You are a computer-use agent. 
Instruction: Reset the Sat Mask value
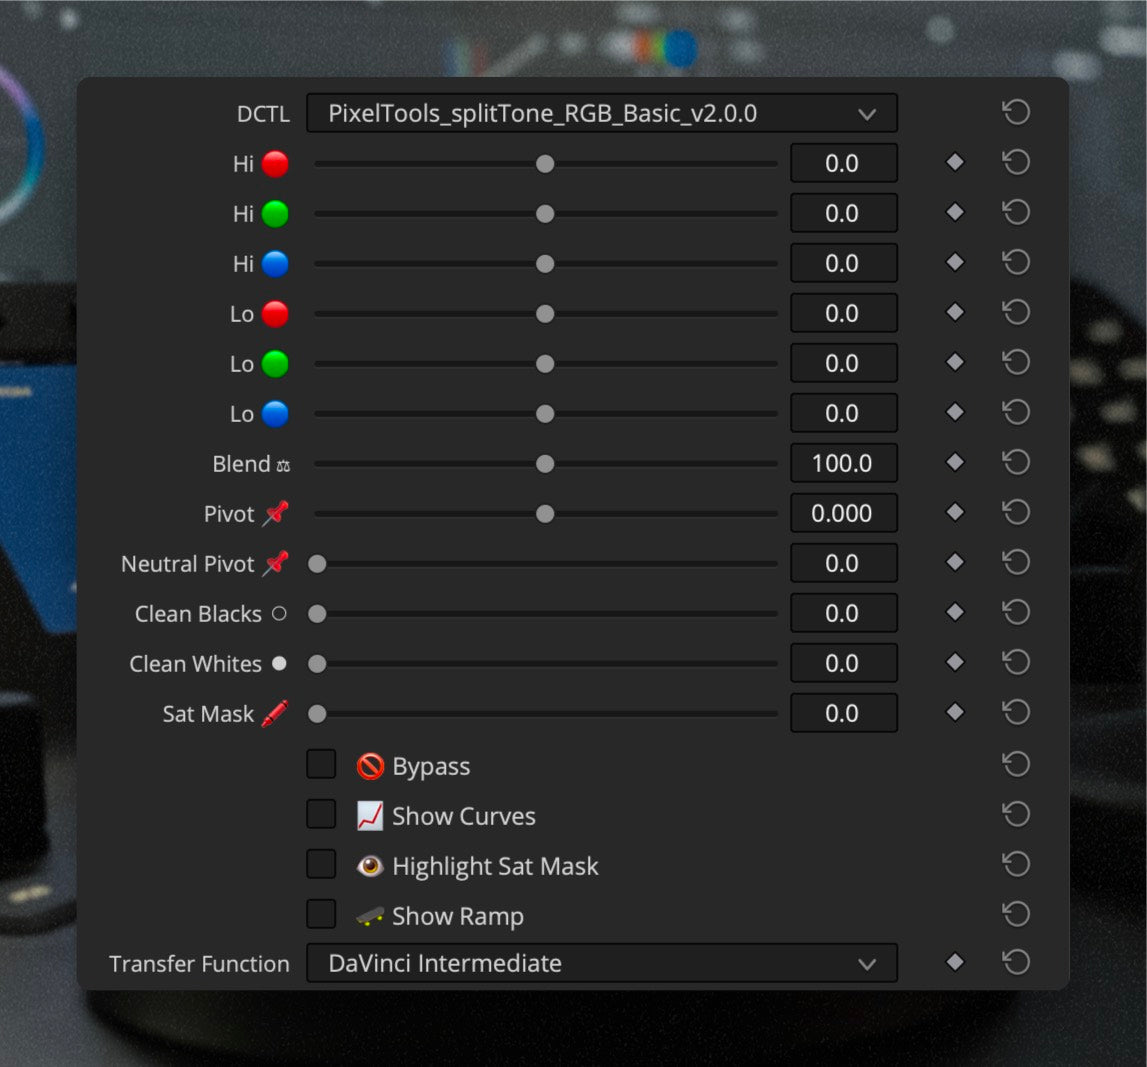tap(1016, 713)
